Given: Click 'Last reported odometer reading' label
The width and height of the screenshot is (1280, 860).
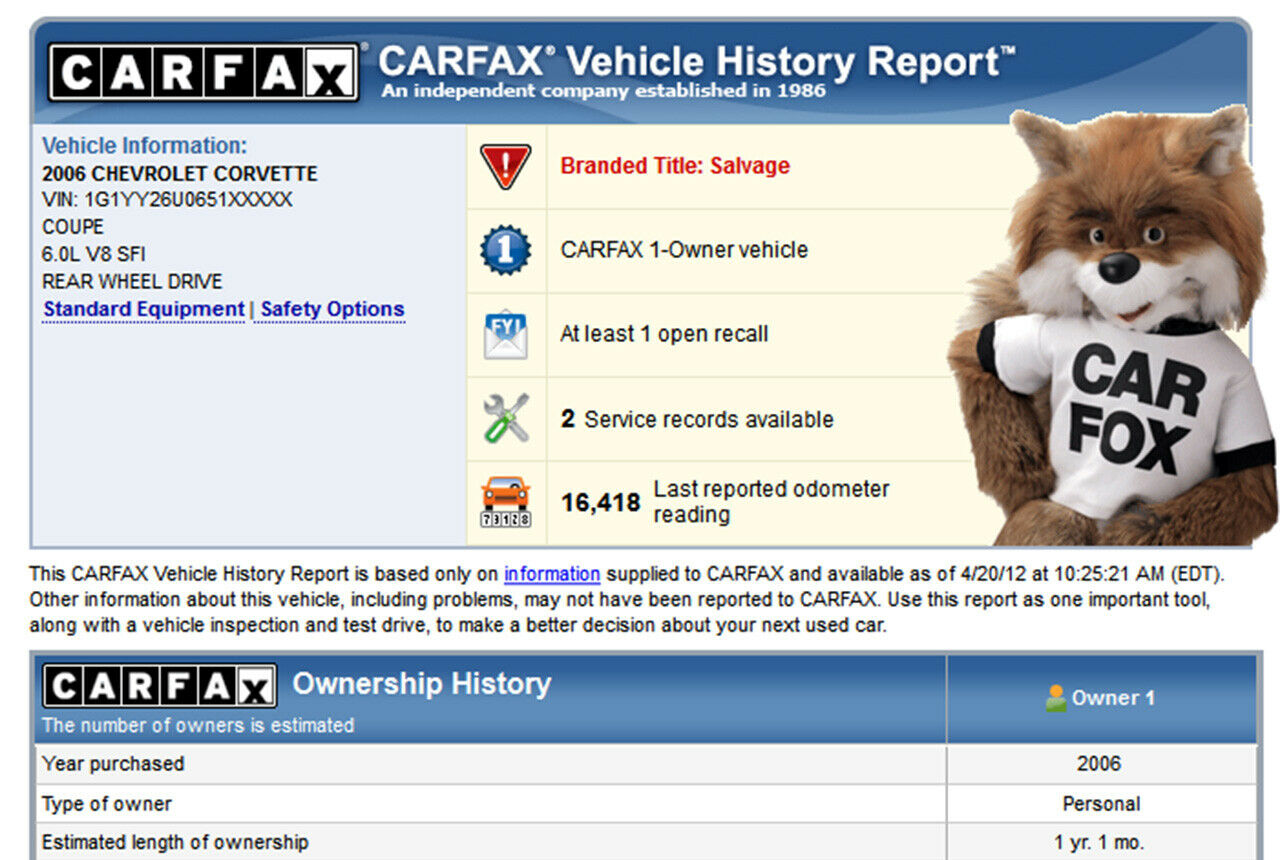Looking at the screenshot, I should [x=771, y=502].
